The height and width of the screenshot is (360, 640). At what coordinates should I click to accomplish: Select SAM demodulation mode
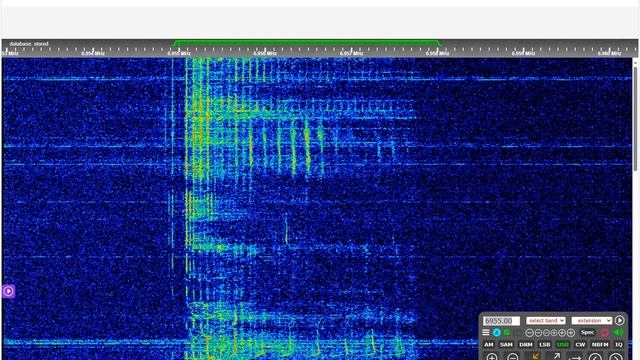(506, 344)
